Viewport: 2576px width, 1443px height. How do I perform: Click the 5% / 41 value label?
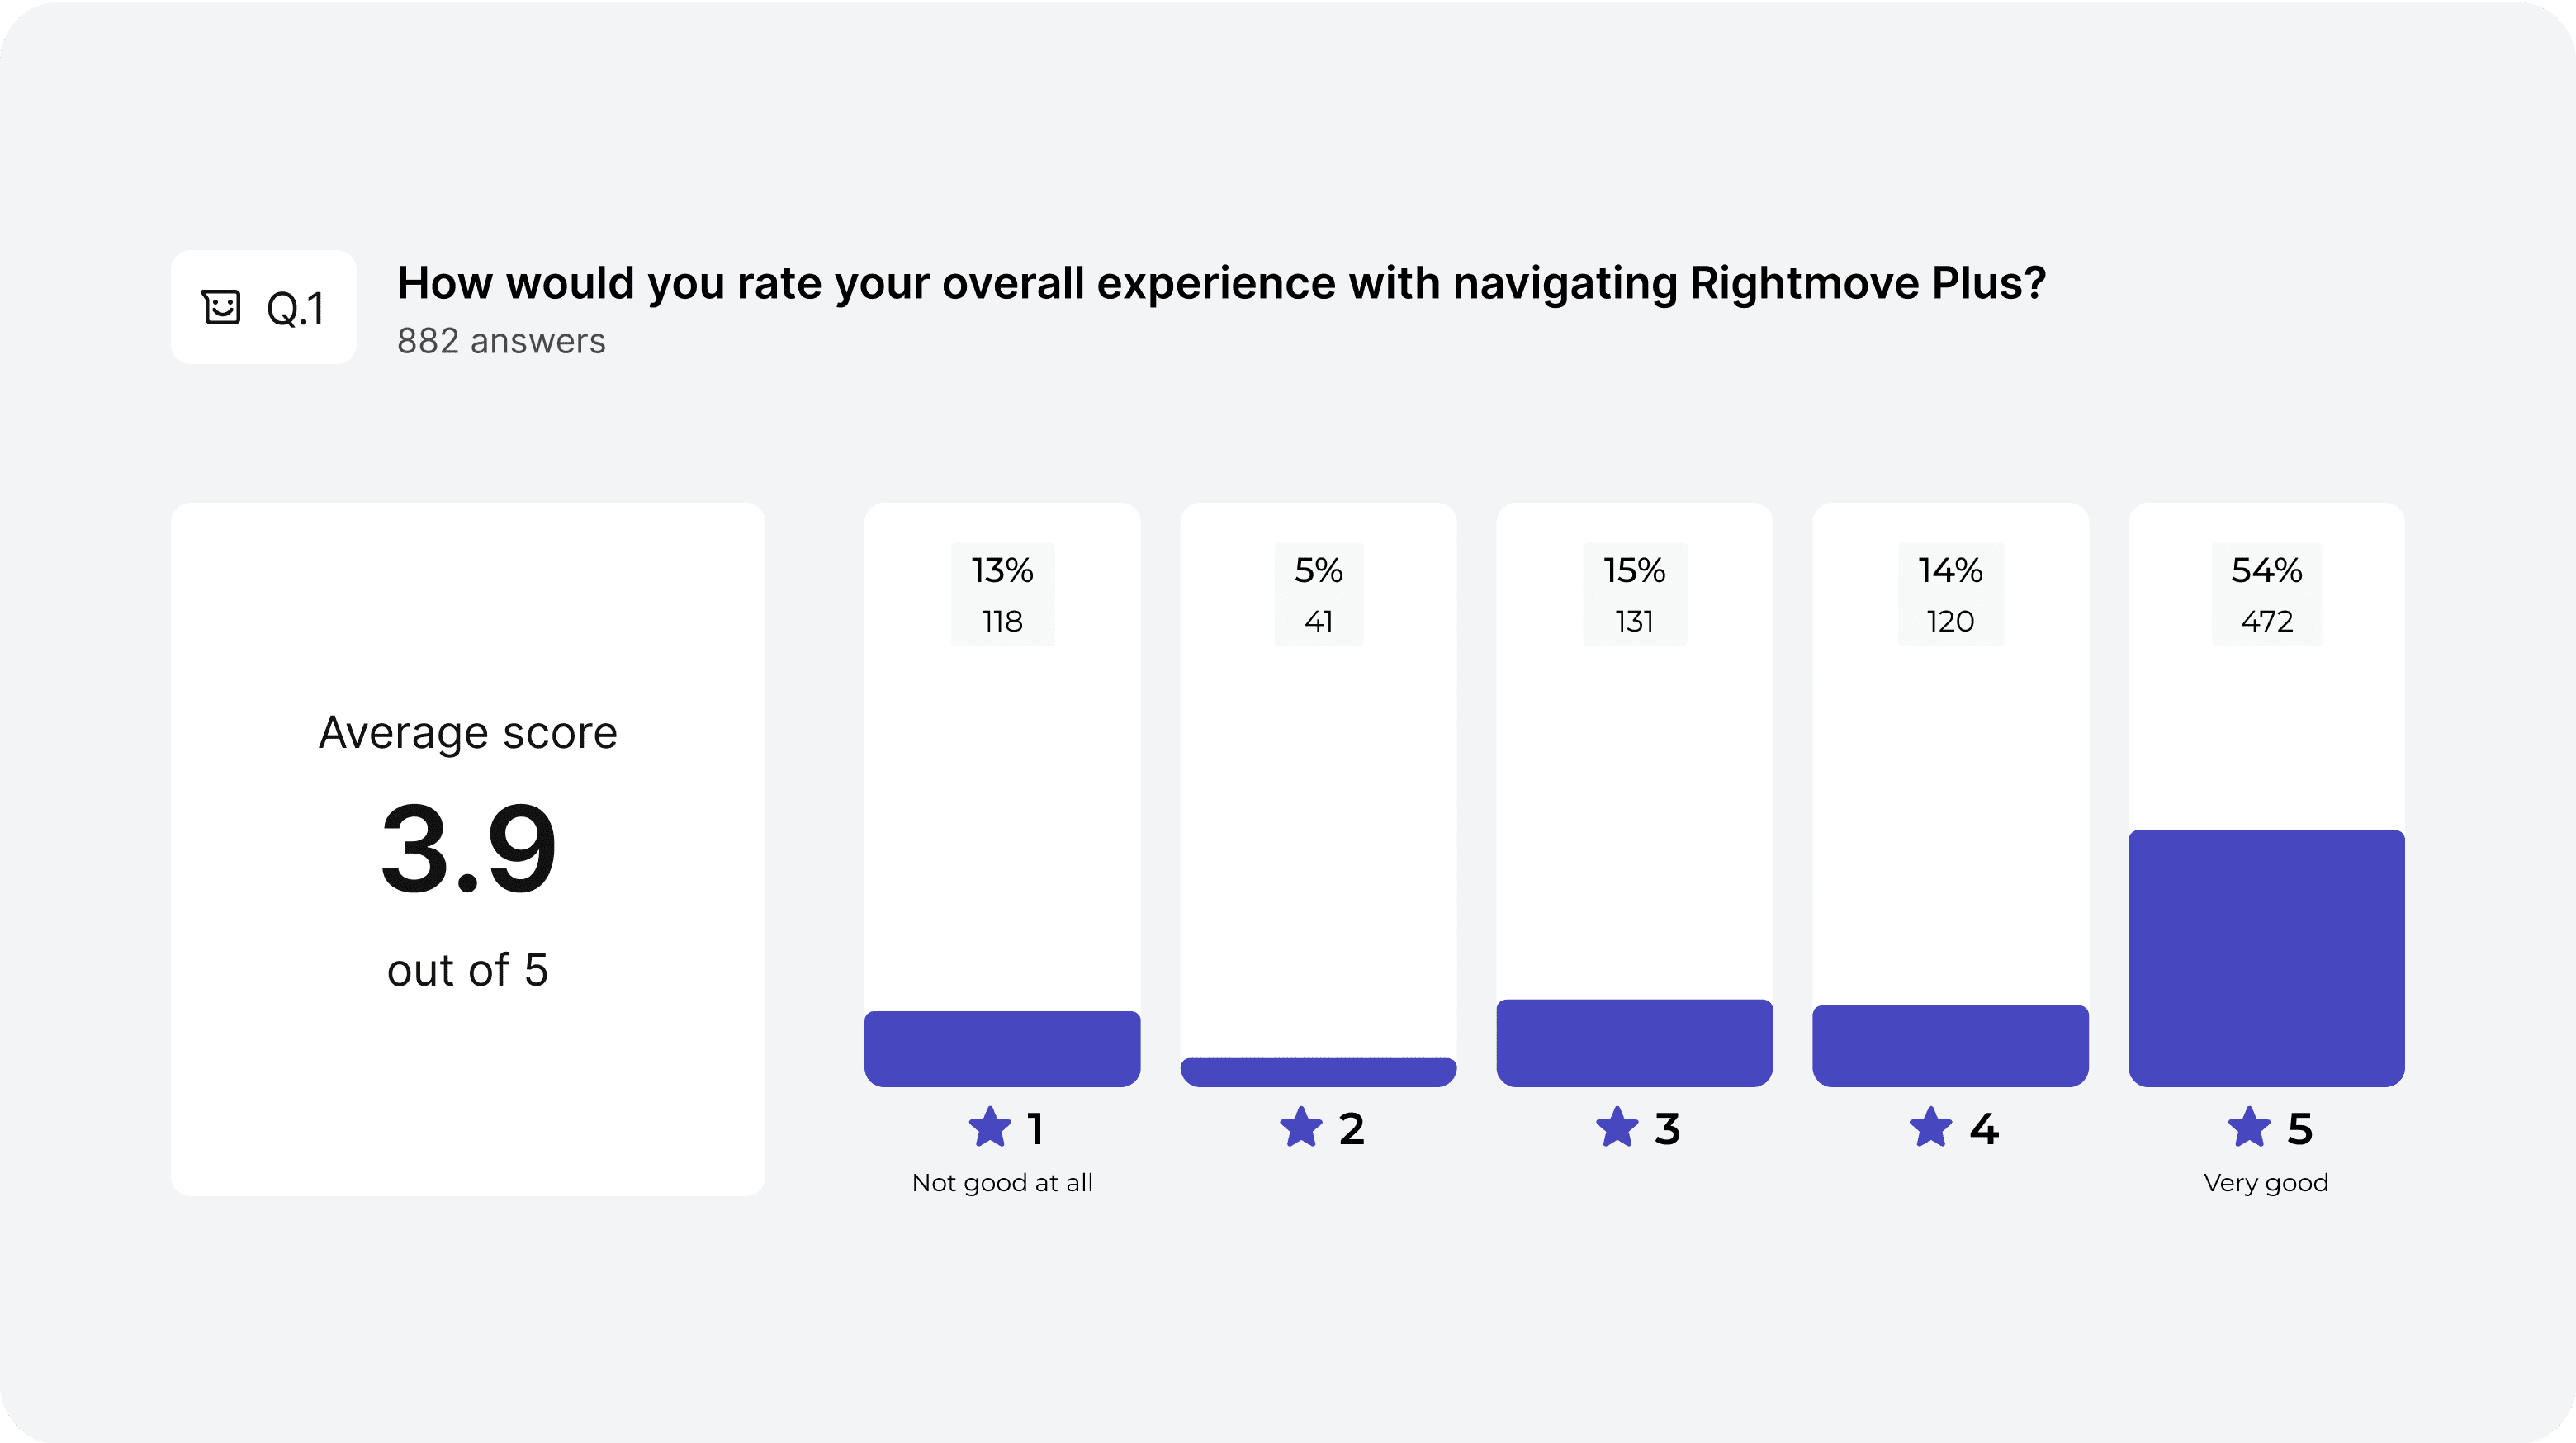coord(1318,594)
